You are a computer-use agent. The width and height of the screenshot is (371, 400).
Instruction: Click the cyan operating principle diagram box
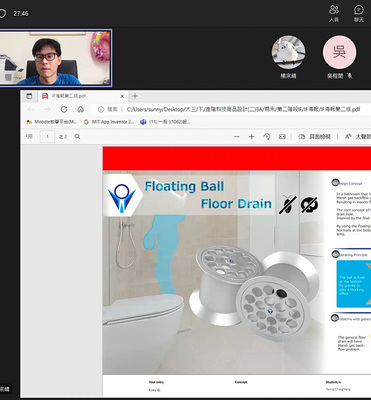(354, 284)
